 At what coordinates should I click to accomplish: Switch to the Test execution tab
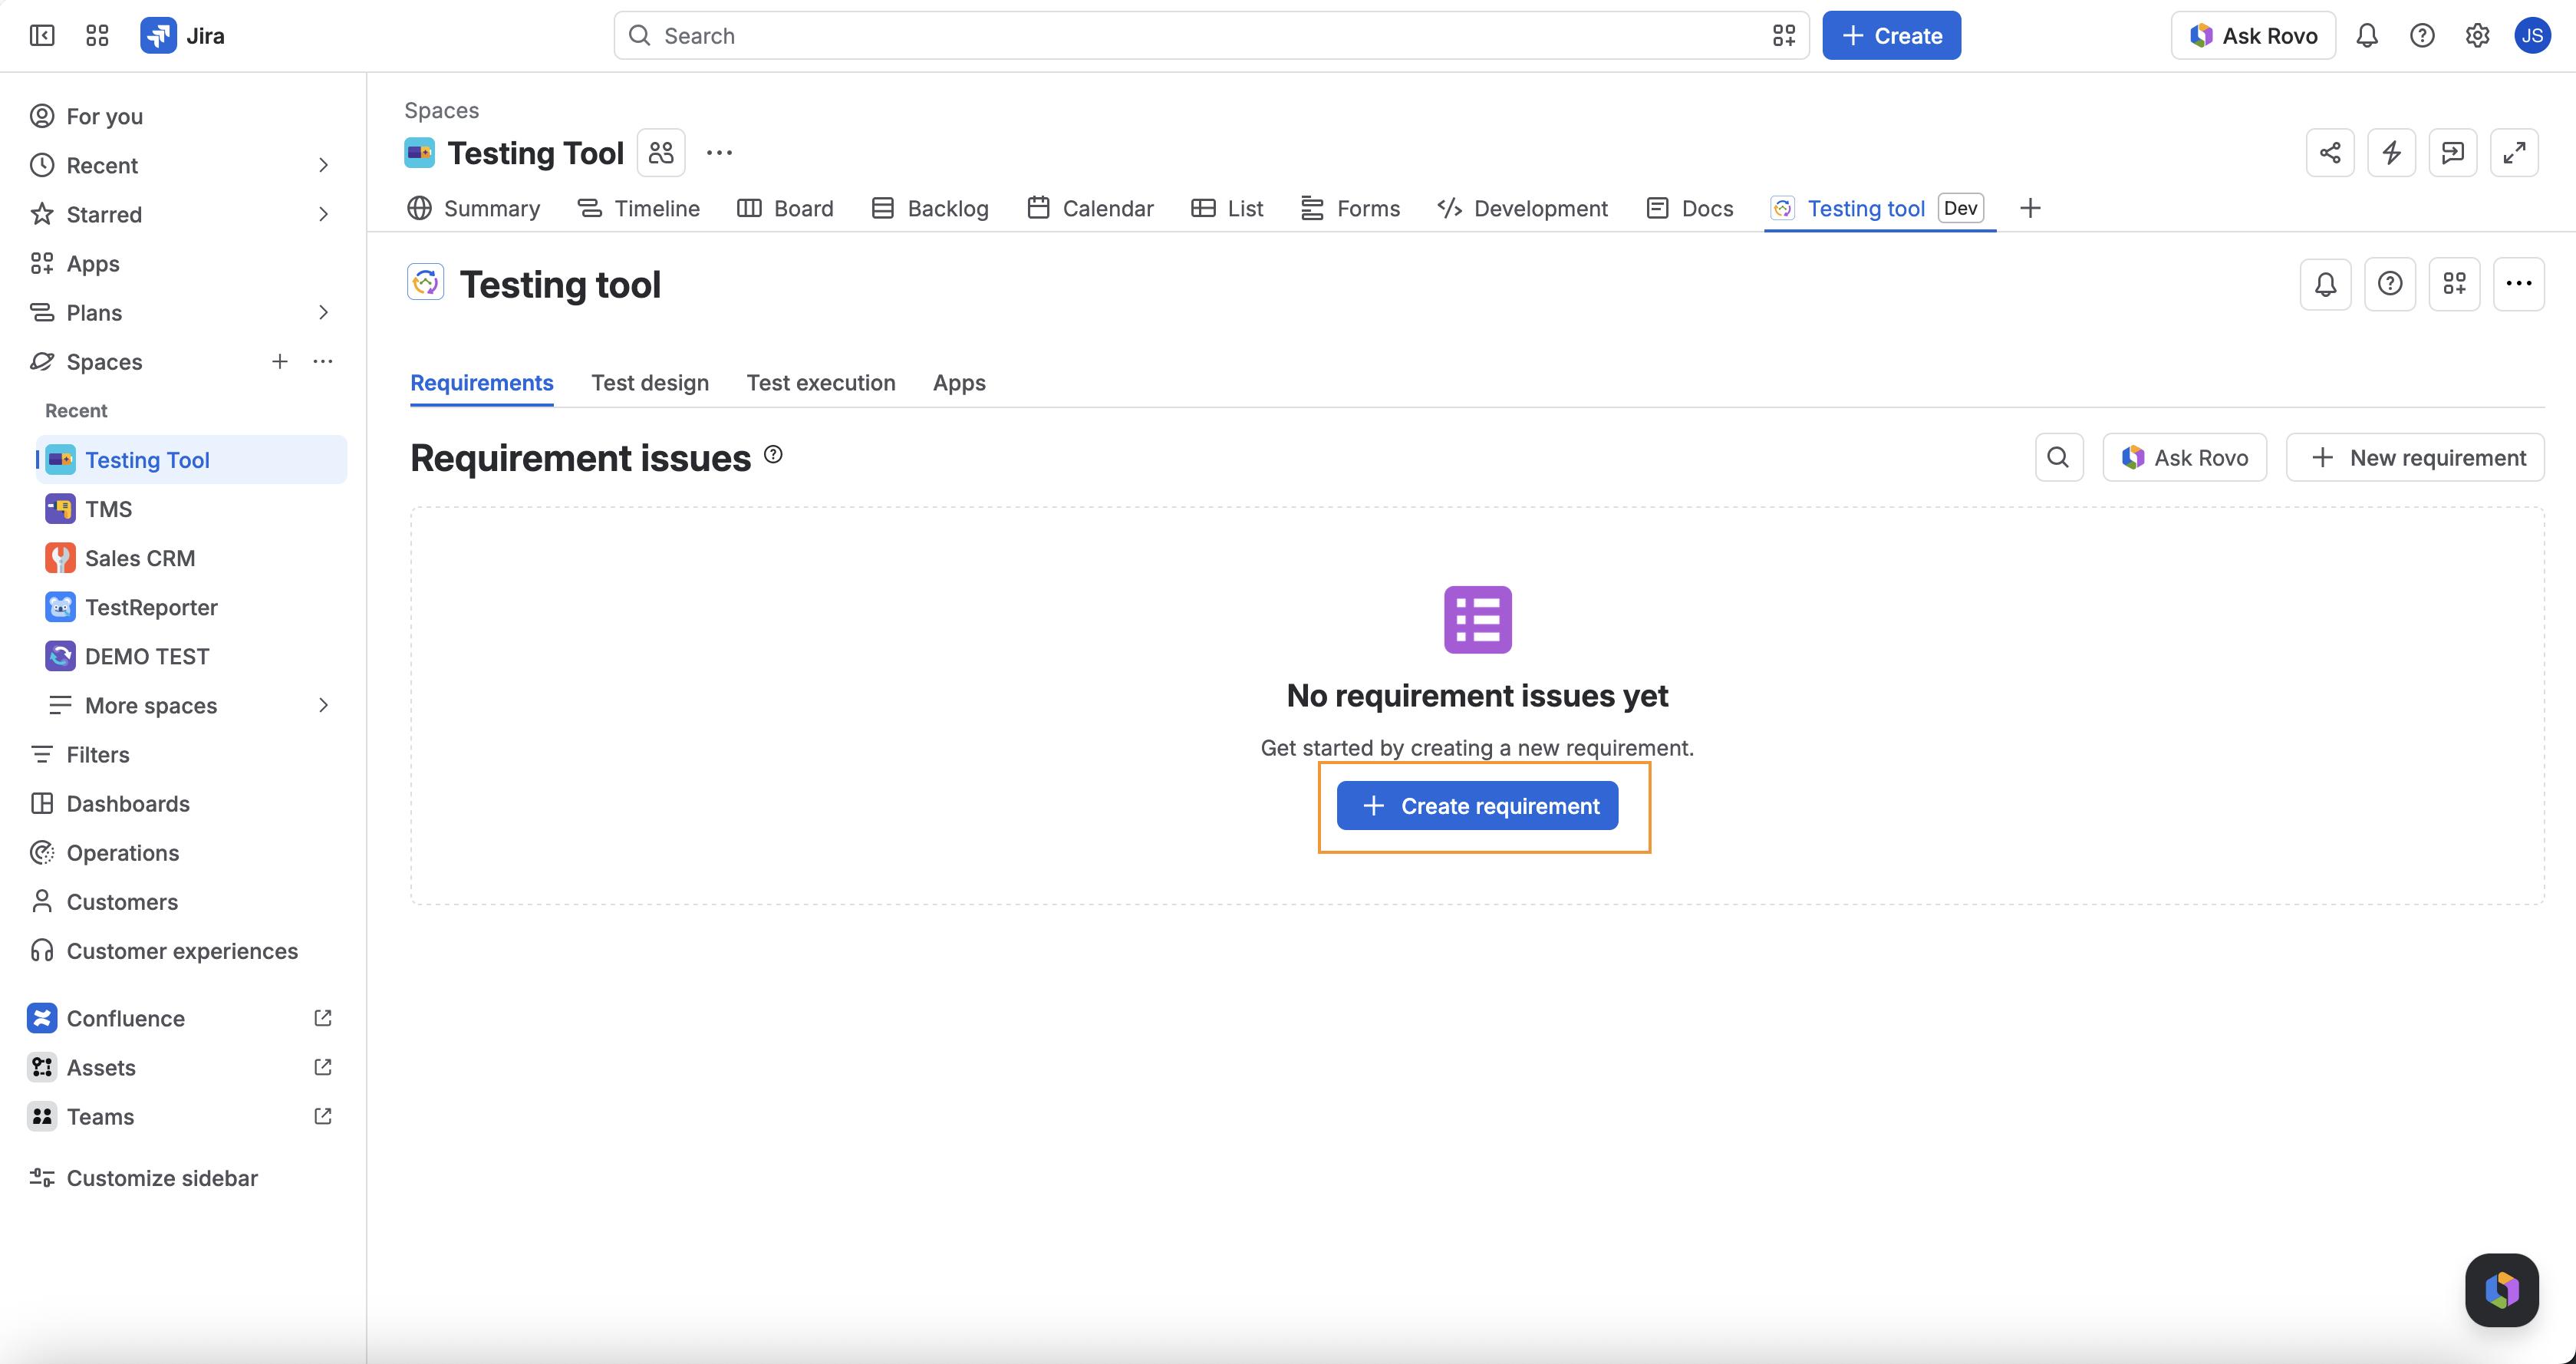pyautogui.click(x=821, y=383)
